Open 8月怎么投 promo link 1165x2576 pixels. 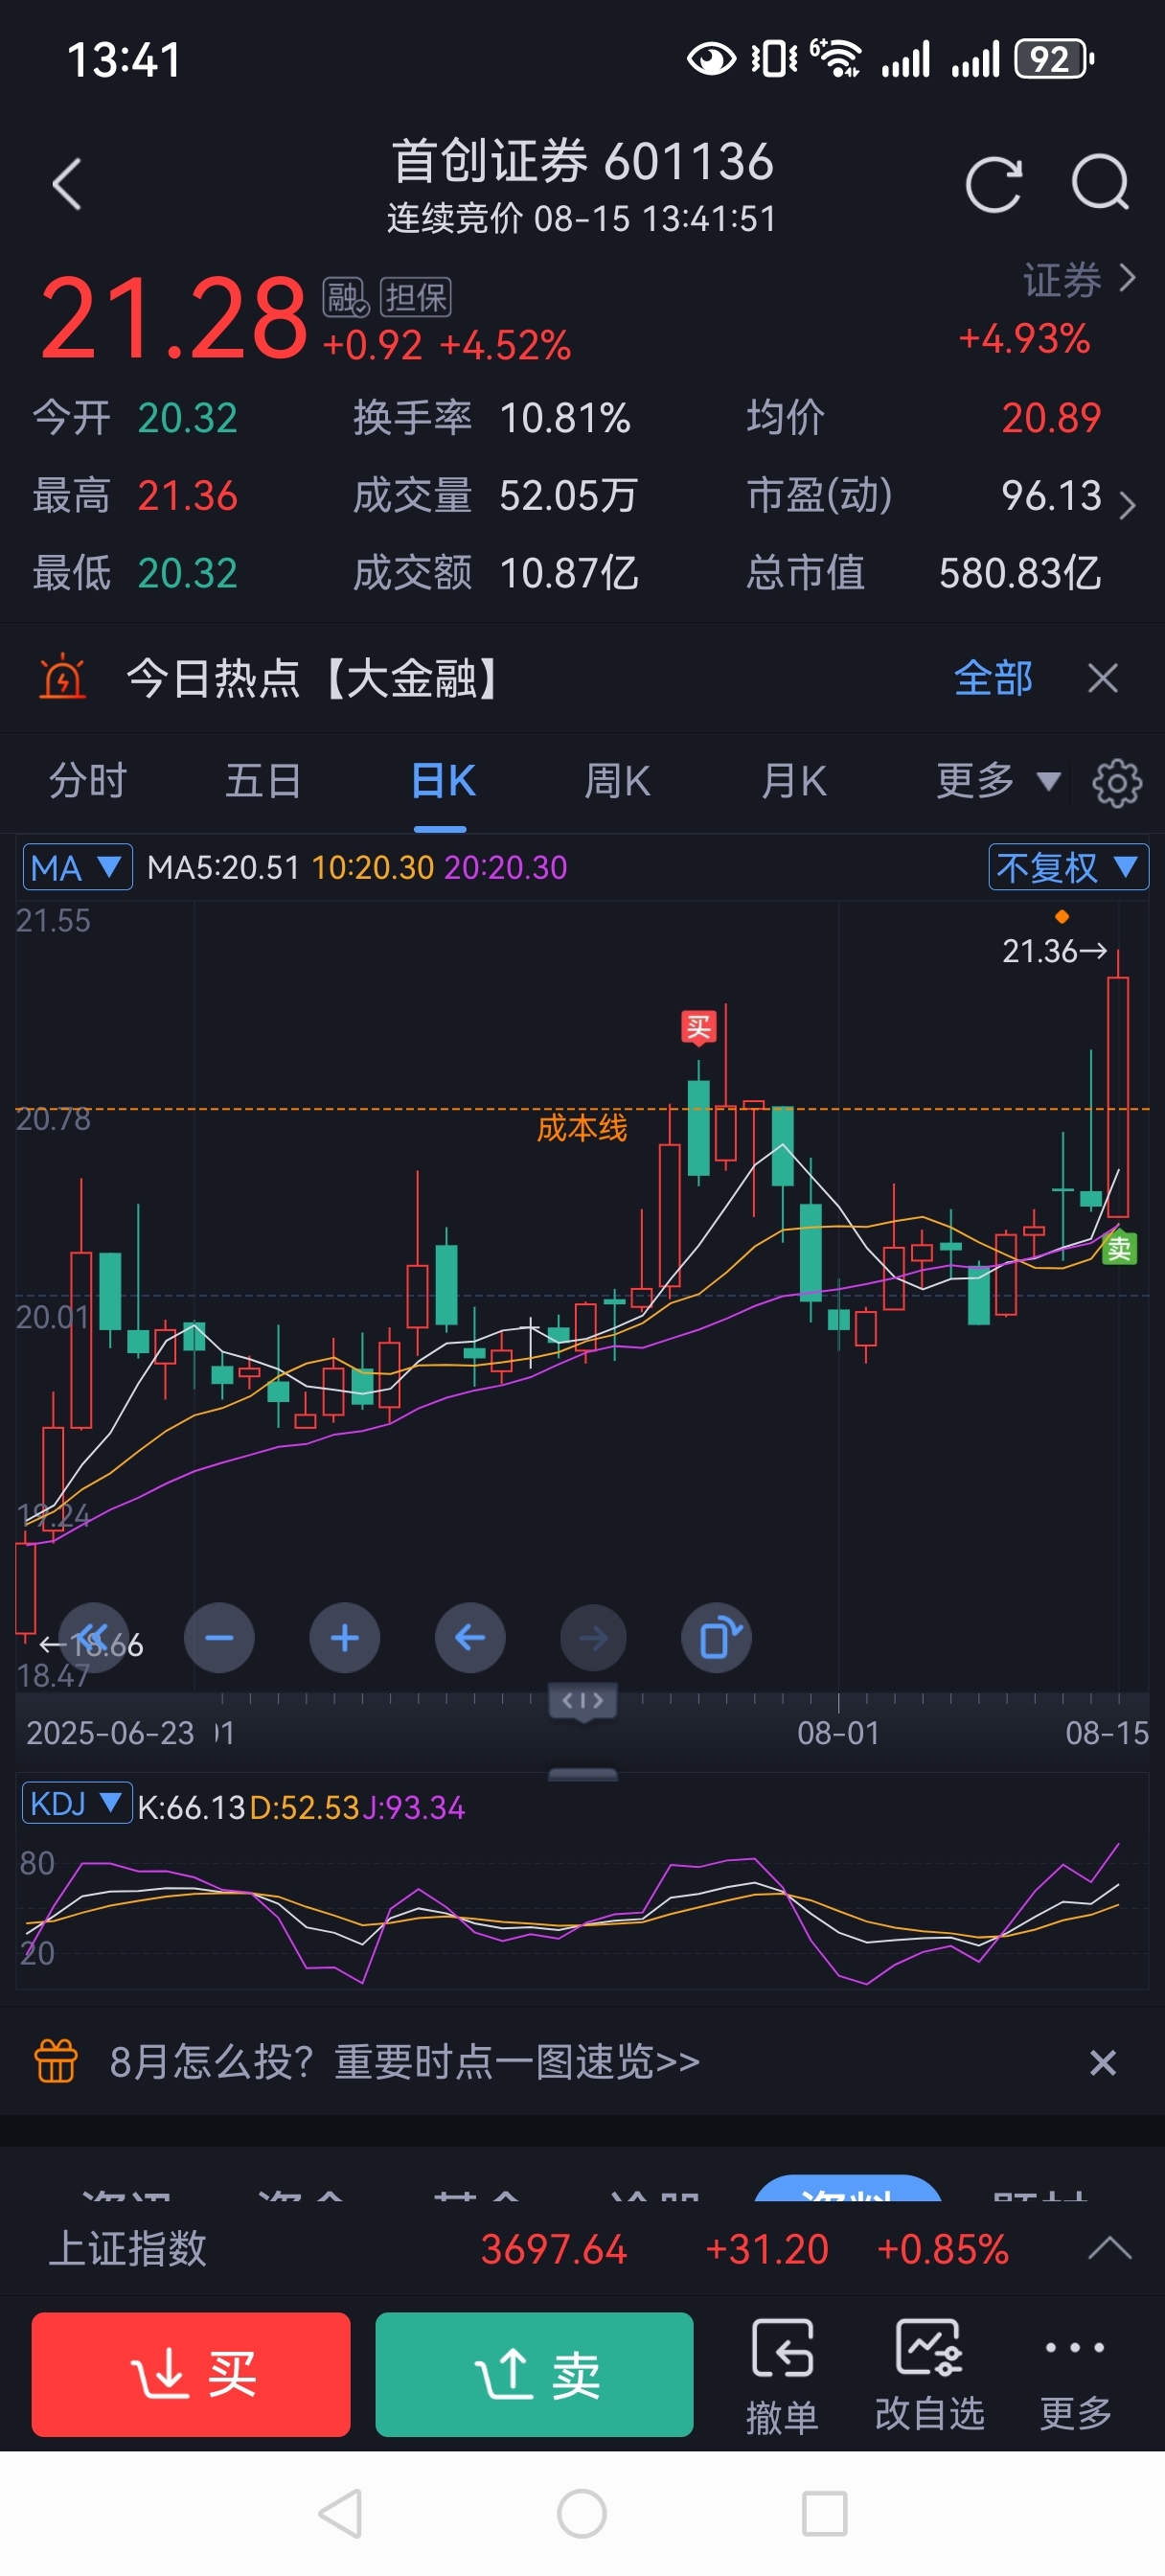[x=404, y=2061]
